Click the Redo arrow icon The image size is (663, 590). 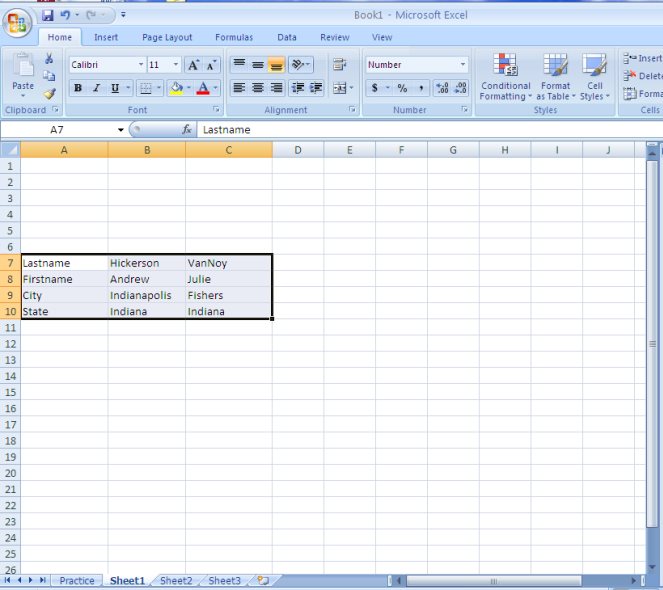pos(91,15)
